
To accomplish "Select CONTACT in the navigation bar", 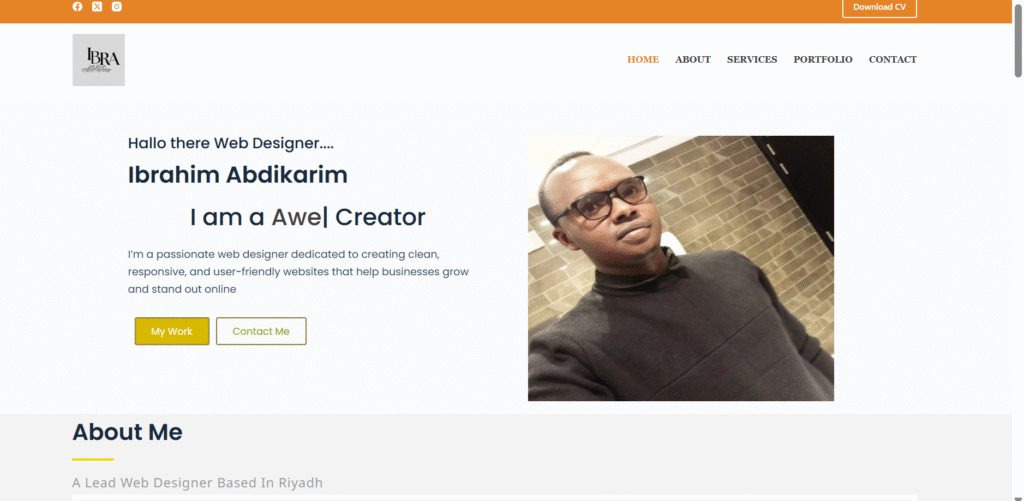I will 893,59.
